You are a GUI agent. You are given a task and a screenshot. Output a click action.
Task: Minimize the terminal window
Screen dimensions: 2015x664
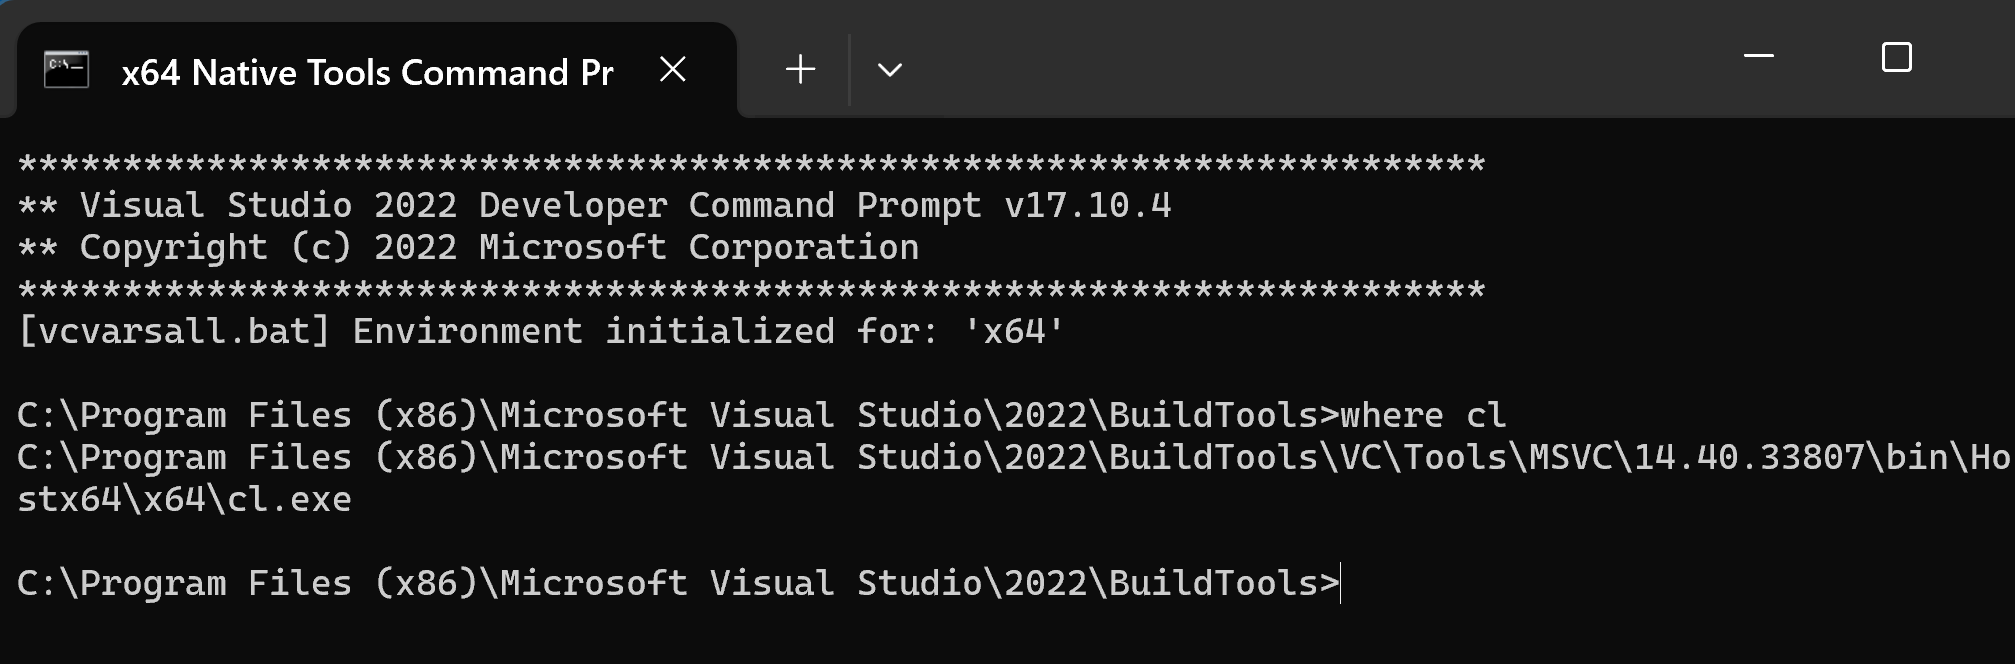pos(1758,57)
